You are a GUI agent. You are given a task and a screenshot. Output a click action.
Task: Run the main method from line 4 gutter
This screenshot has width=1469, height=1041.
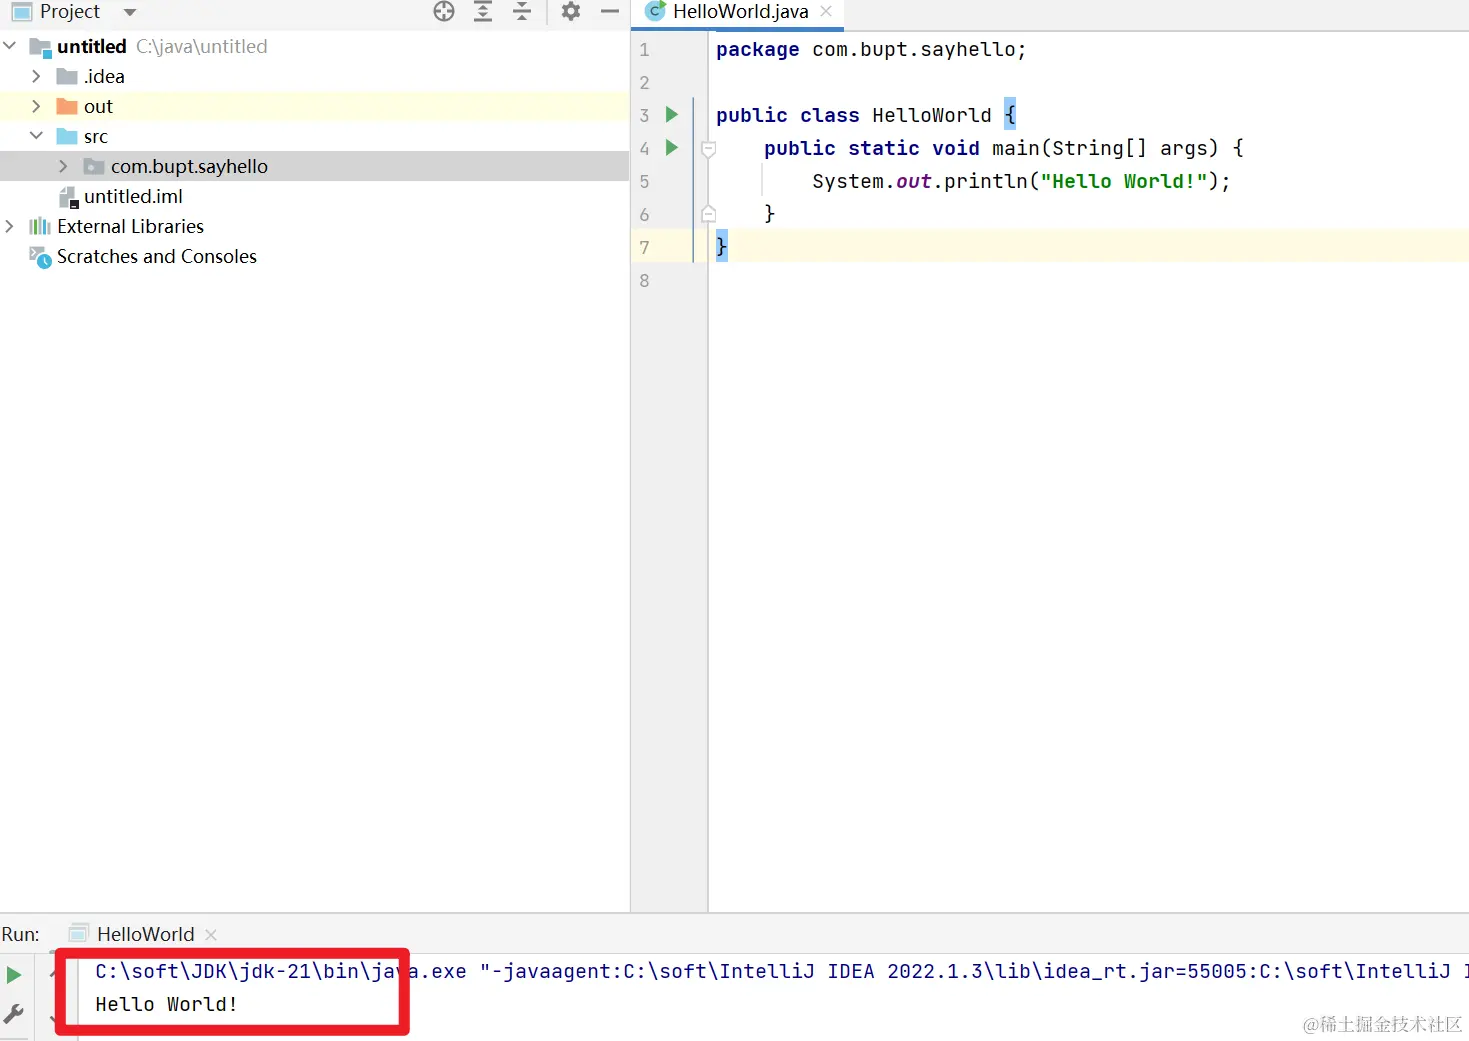(x=672, y=148)
